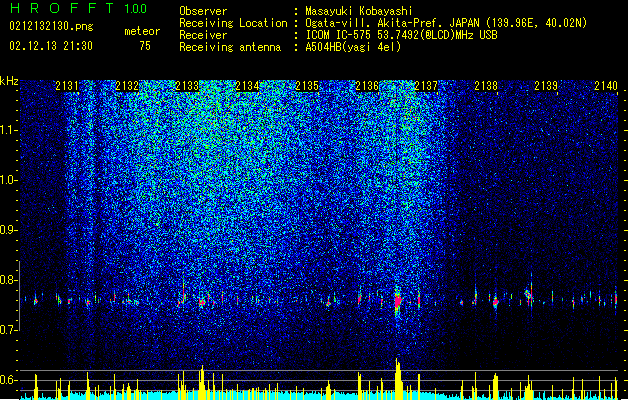Click the Receiving antenna label
Viewport: 629px width, 400px height.
(x=230, y=47)
